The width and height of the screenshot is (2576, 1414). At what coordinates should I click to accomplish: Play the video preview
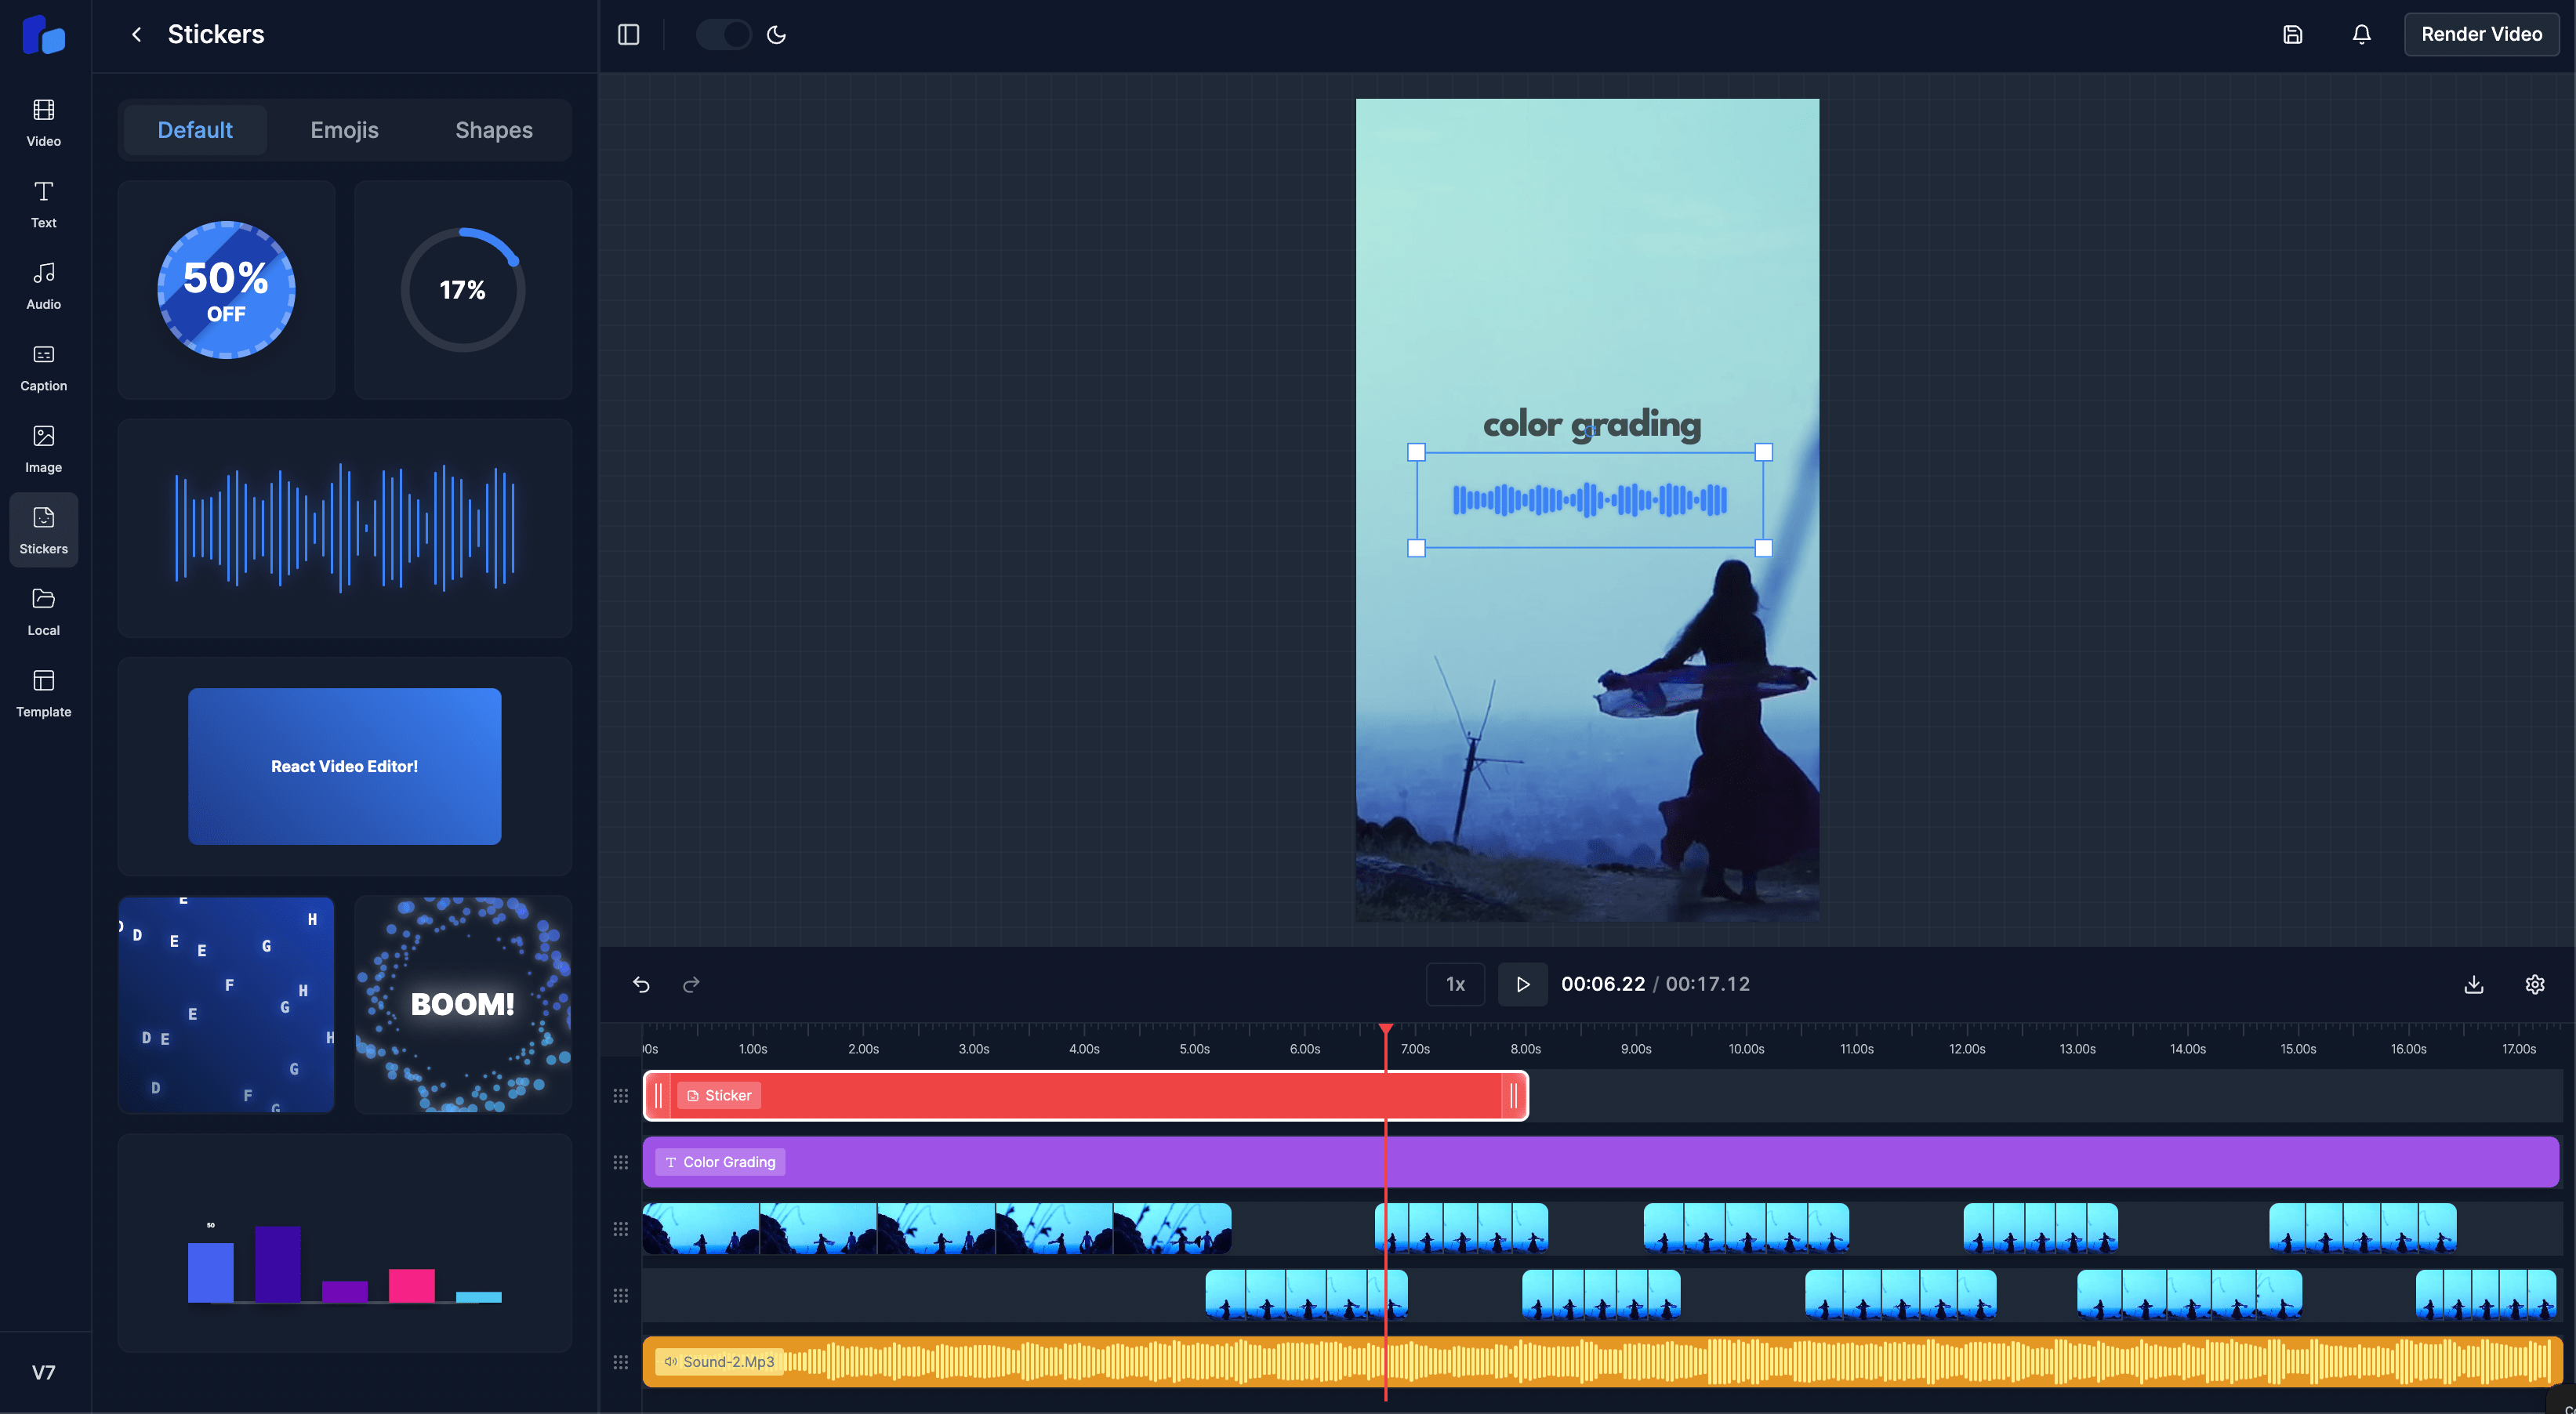(x=1522, y=984)
